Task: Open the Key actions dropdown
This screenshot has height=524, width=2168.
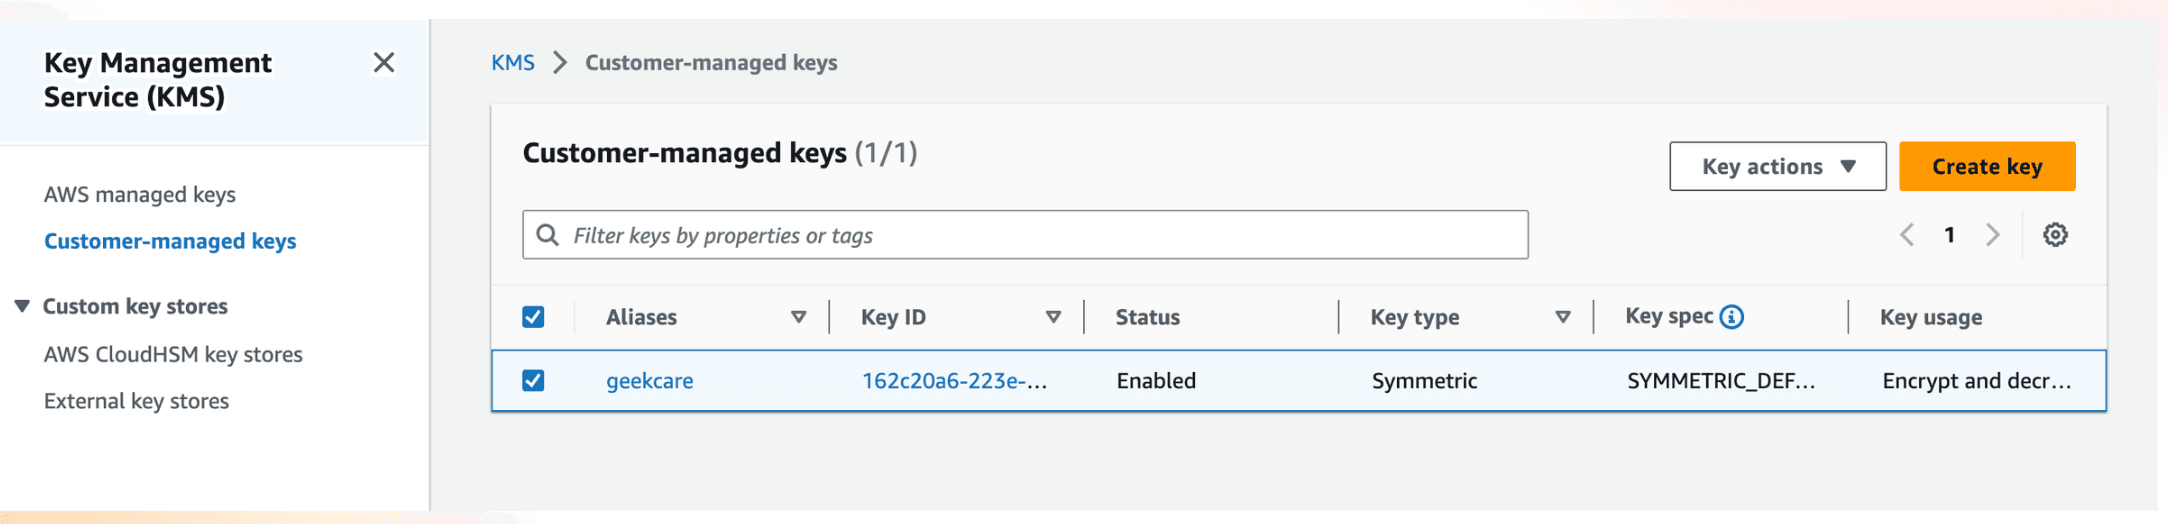Action: [1778, 166]
